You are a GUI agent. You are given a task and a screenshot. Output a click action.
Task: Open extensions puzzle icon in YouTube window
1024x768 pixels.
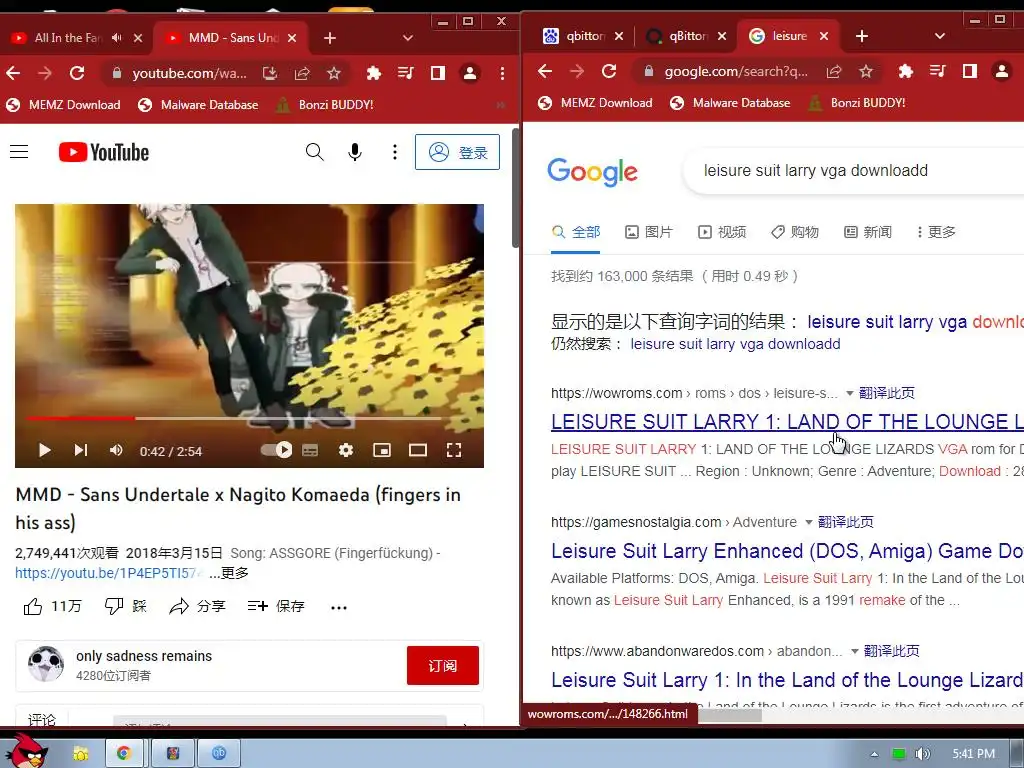click(374, 73)
